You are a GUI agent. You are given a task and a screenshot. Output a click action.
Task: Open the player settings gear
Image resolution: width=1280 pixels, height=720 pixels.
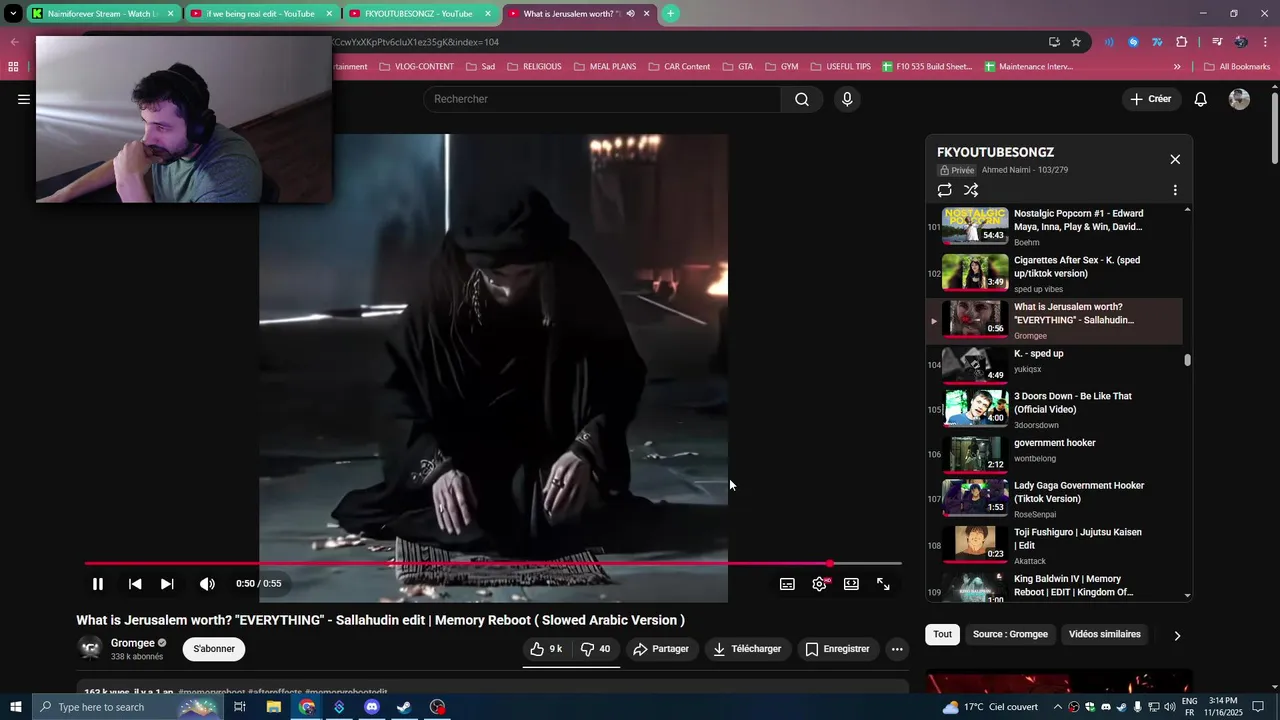(x=819, y=584)
